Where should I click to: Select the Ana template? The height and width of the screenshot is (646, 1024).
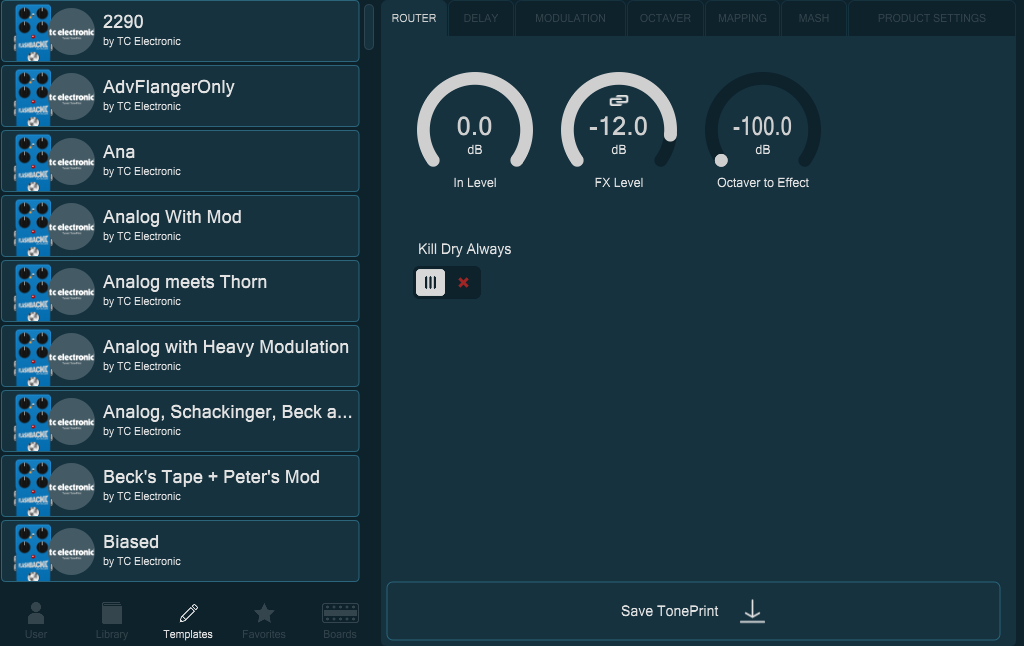[x=180, y=161]
